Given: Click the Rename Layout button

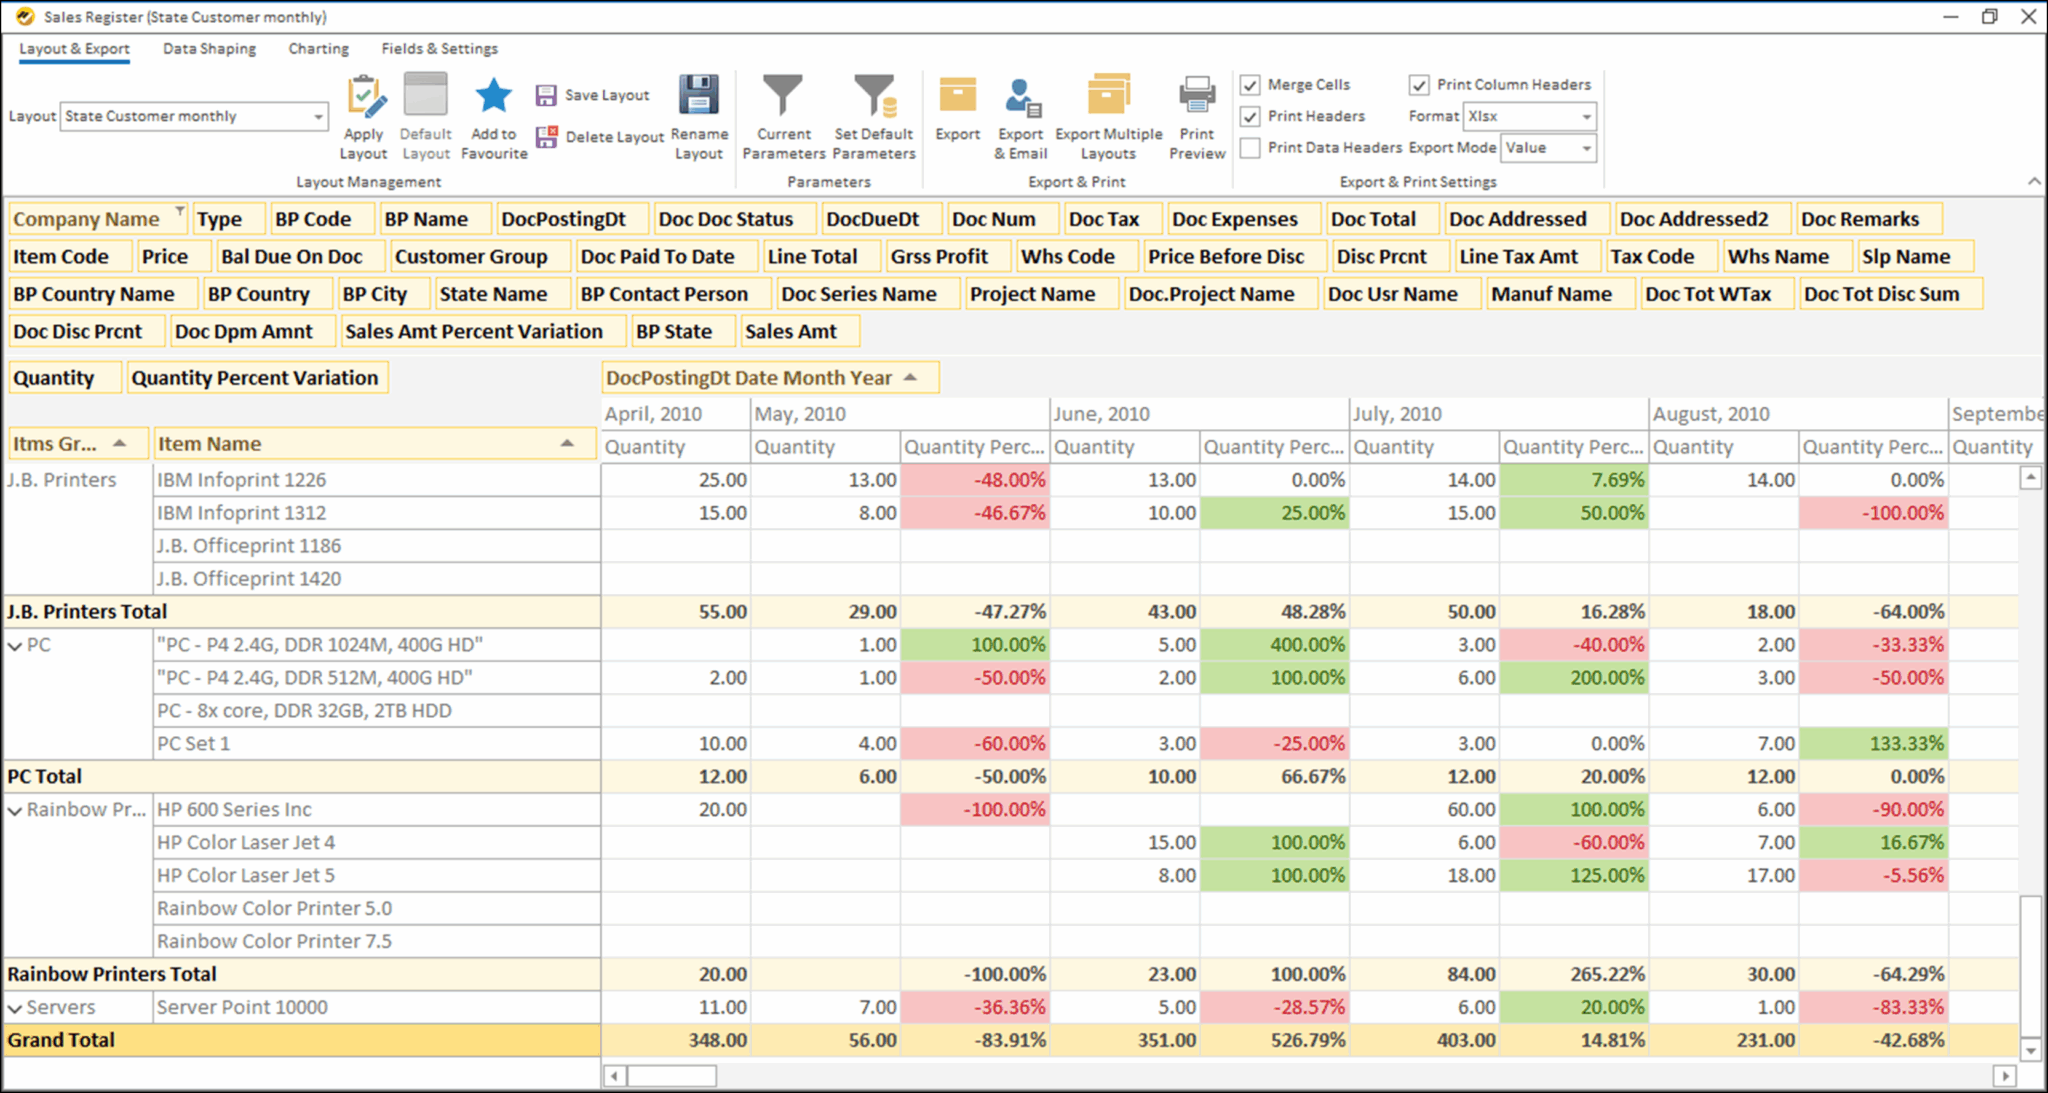Looking at the screenshot, I should click(x=699, y=115).
